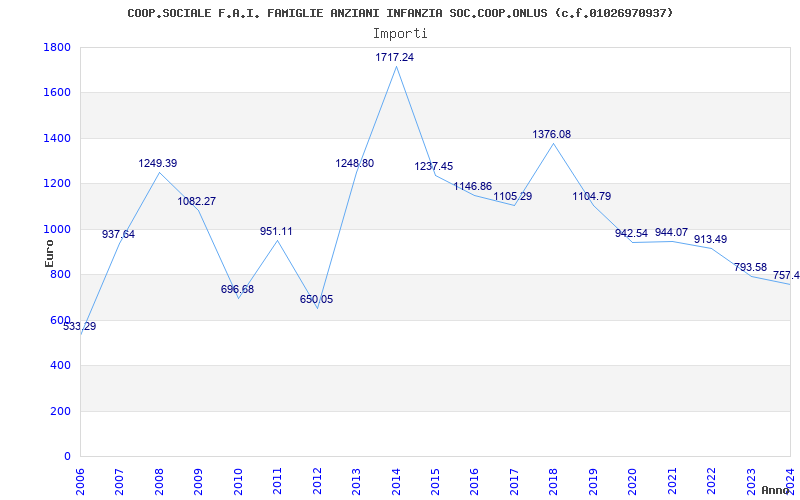800x500 pixels.
Task: Click the 696.68 data label
Action: [x=237, y=290]
